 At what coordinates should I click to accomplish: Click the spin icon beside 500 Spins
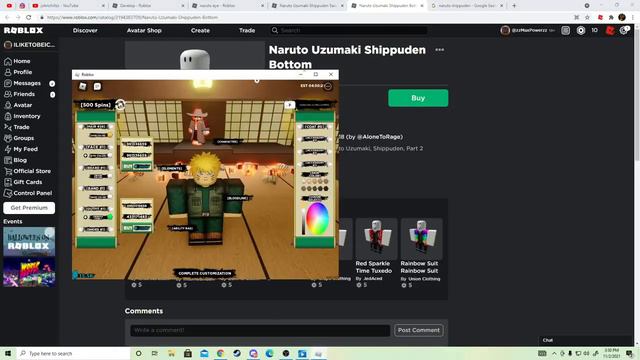click(x=120, y=105)
